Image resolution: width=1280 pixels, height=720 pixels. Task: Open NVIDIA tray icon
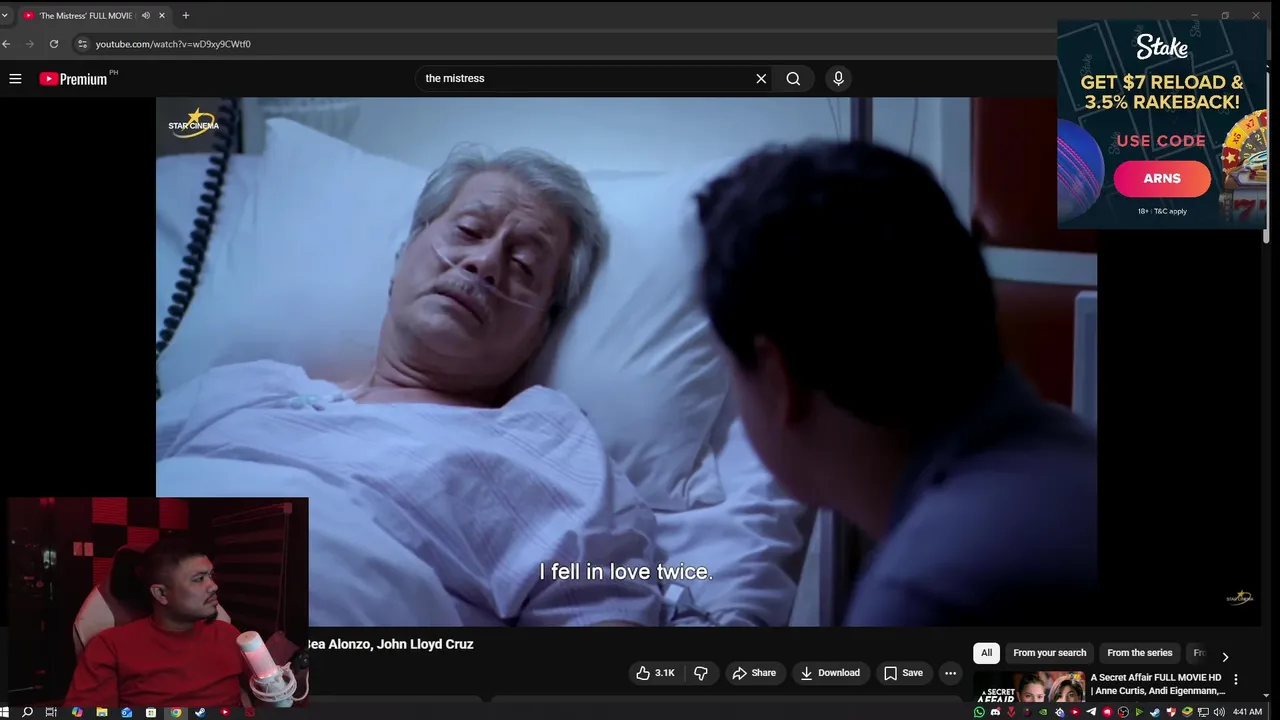[x=1043, y=712]
